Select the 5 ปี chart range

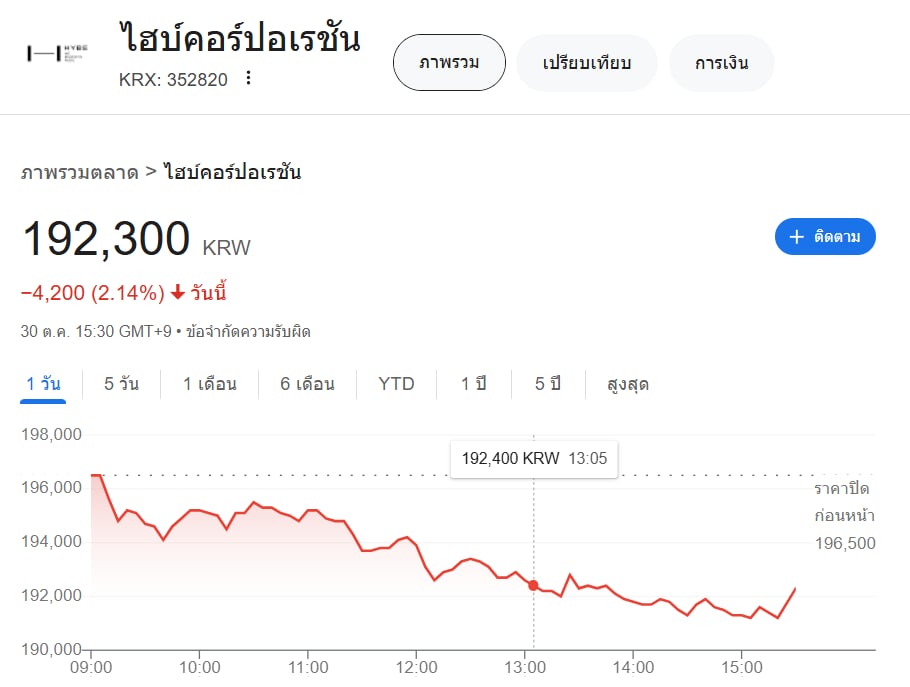coord(548,384)
